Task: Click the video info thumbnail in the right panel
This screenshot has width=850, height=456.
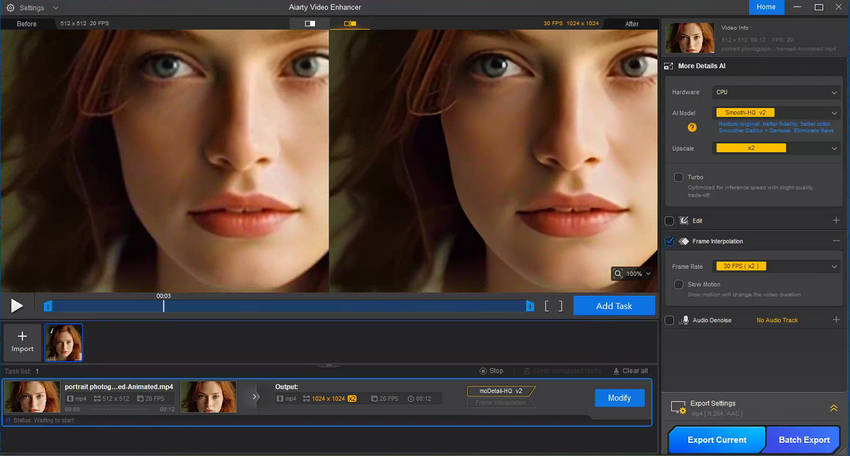Action: tap(690, 37)
